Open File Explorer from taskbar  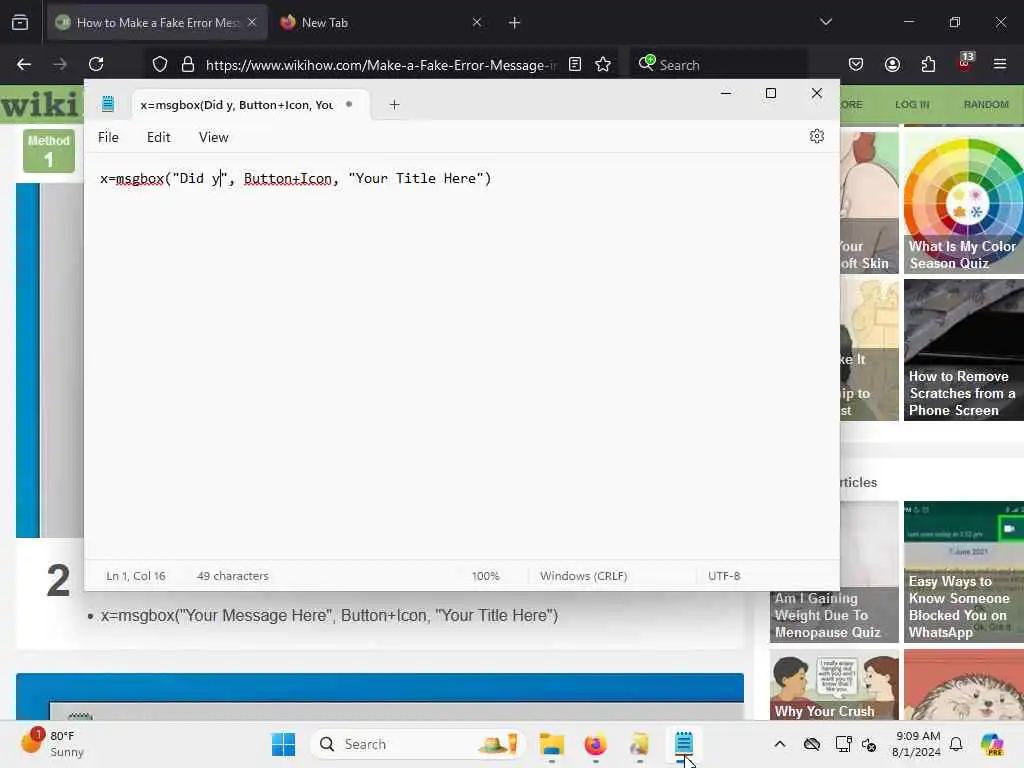[x=552, y=744]
